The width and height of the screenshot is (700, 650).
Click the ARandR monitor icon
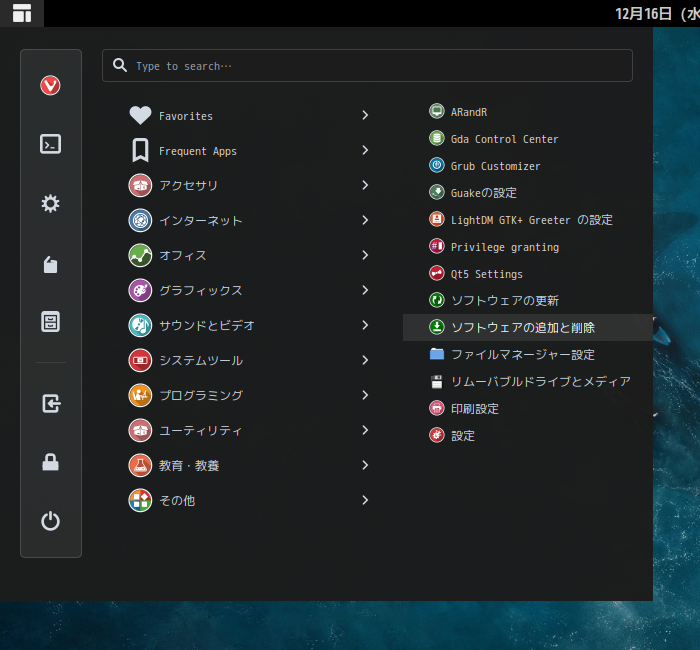tap(437, 111)
